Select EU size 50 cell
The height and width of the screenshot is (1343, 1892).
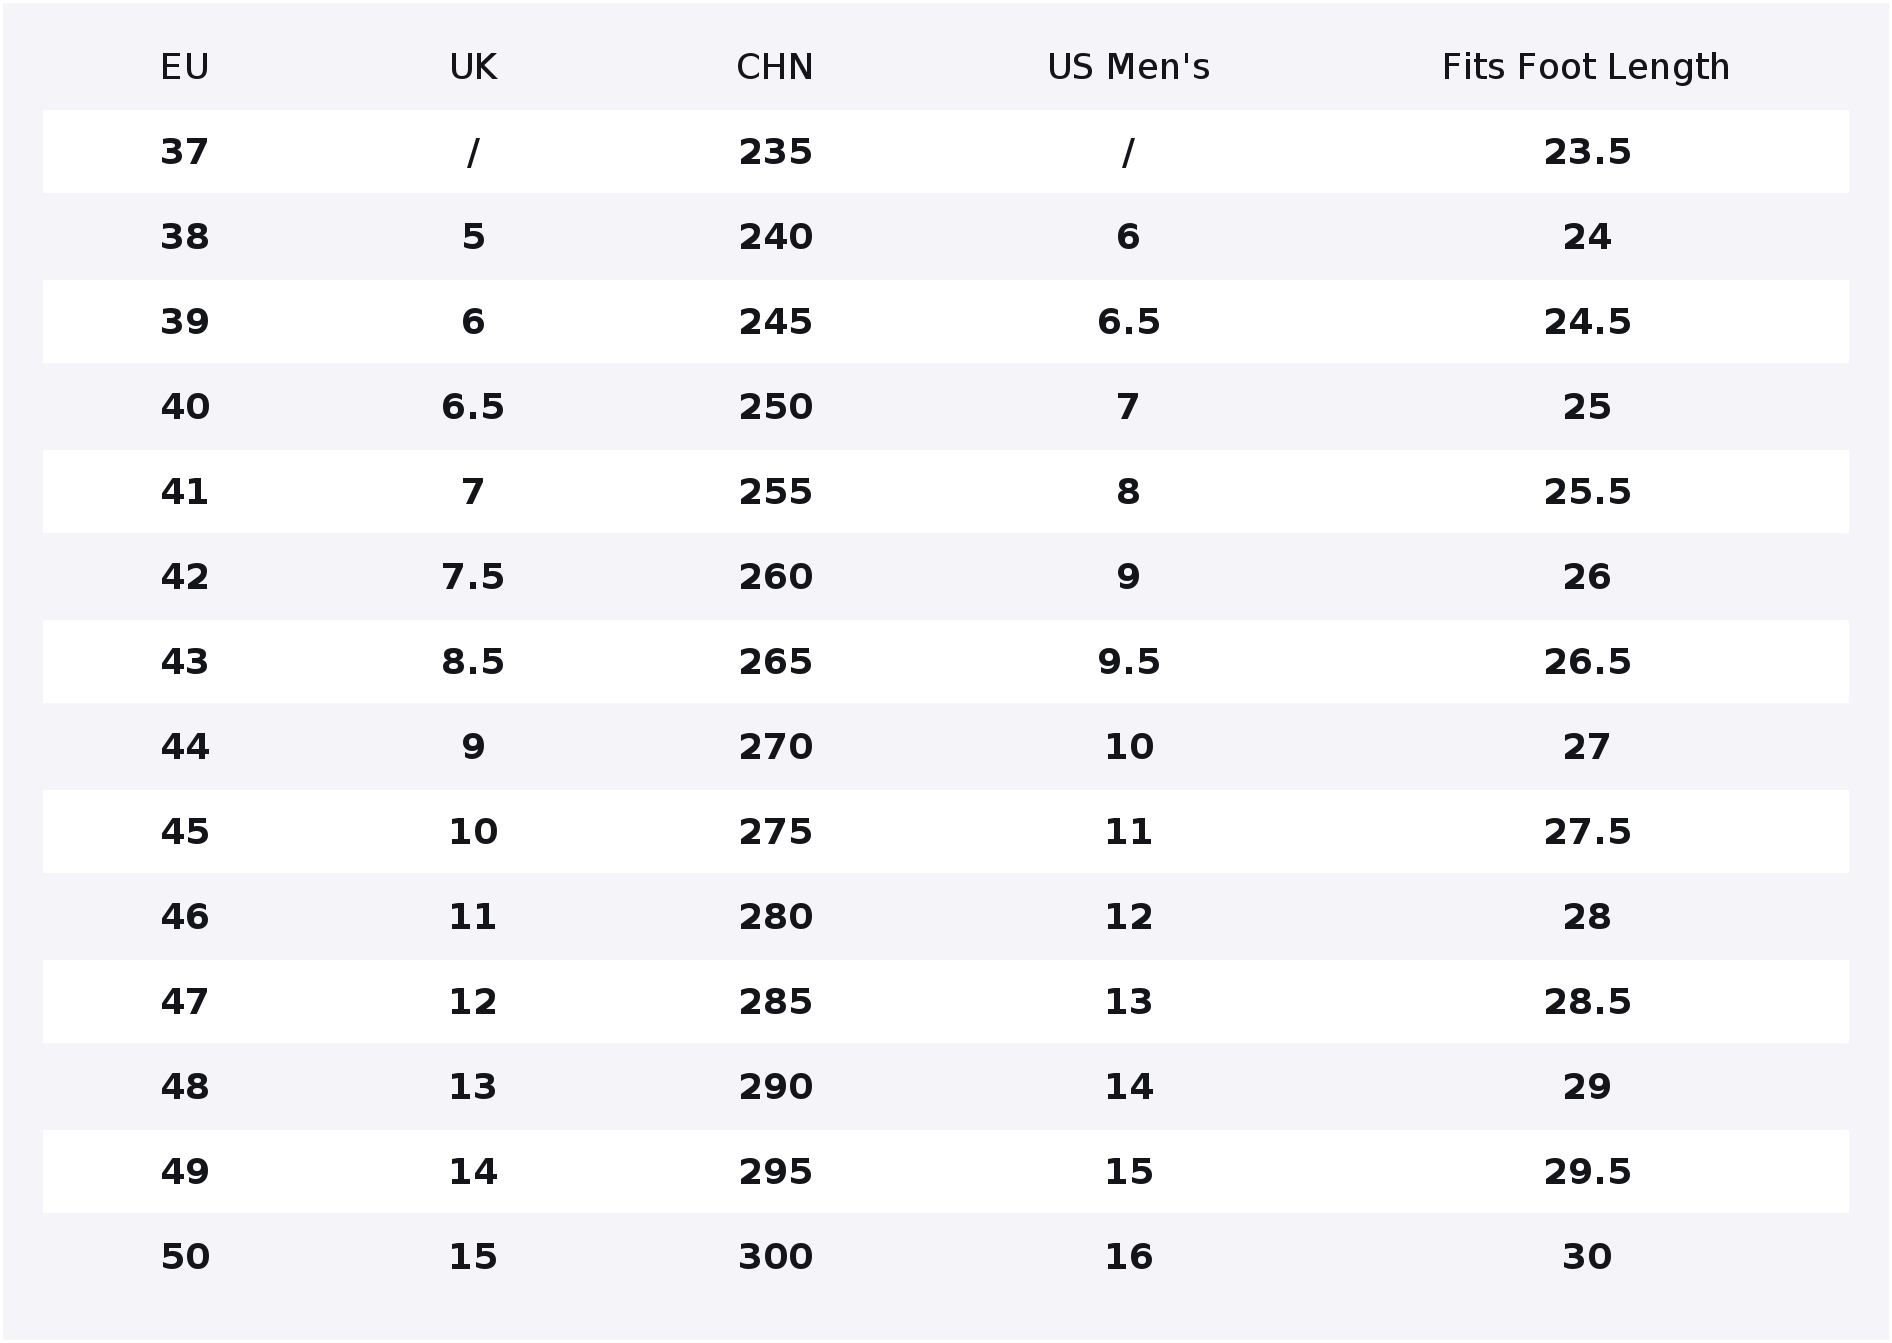[185, 1257]
